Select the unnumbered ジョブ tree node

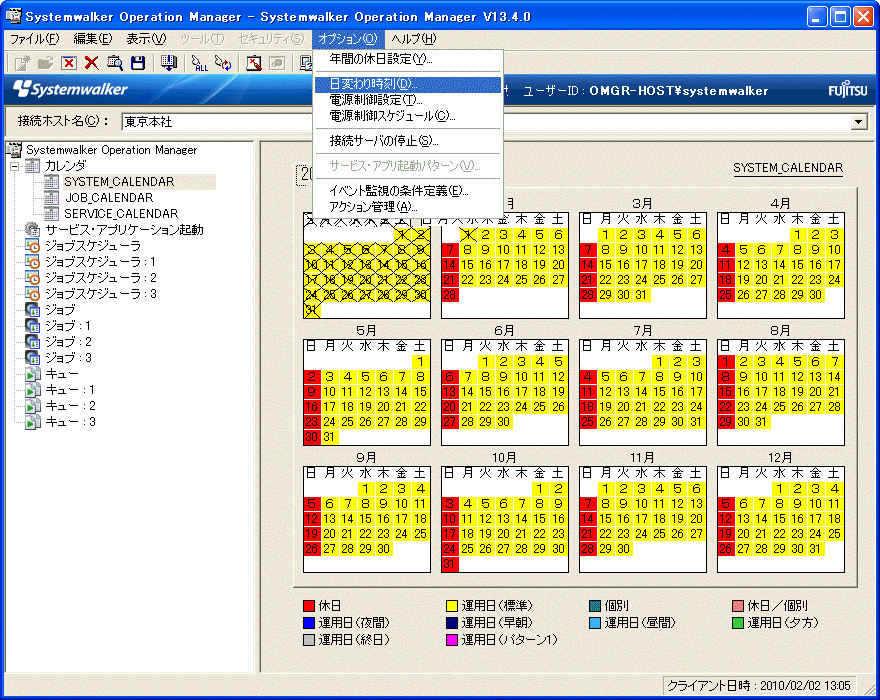[x=60, y=310]
